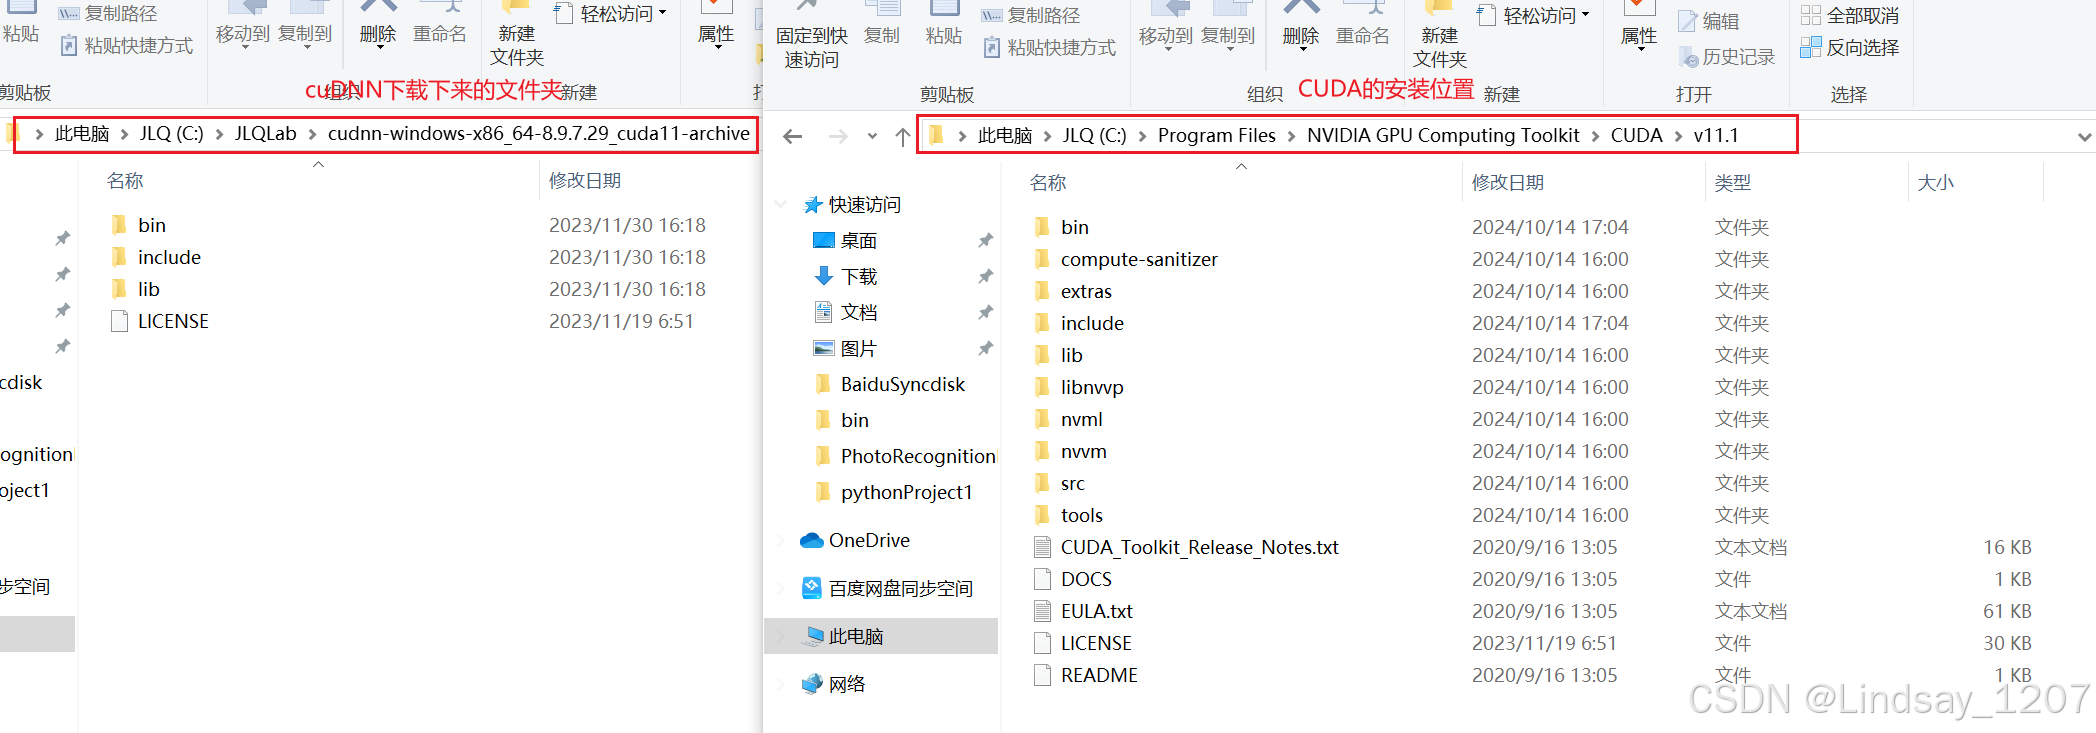Click 固定到快速访问 in CUDA window
This screenshot has width=2096, height=733.
812,36
